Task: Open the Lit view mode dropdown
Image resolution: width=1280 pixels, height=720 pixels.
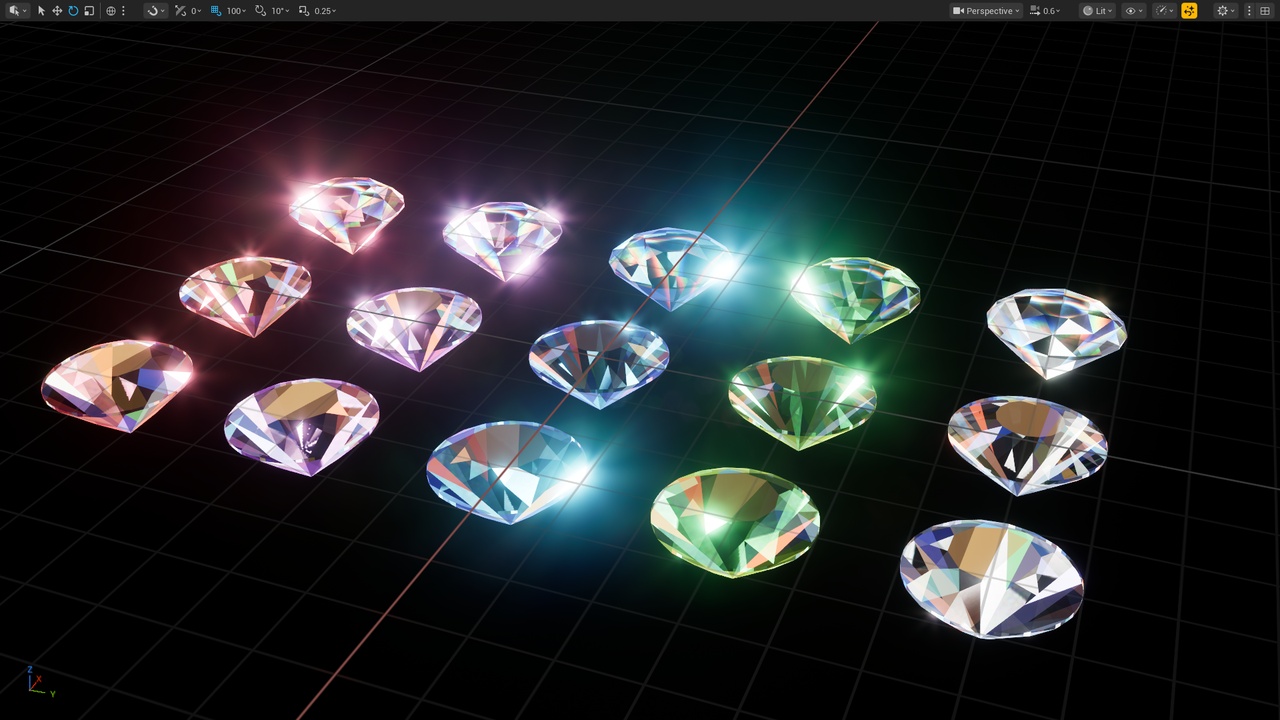Action: (x=1097, y=11)
